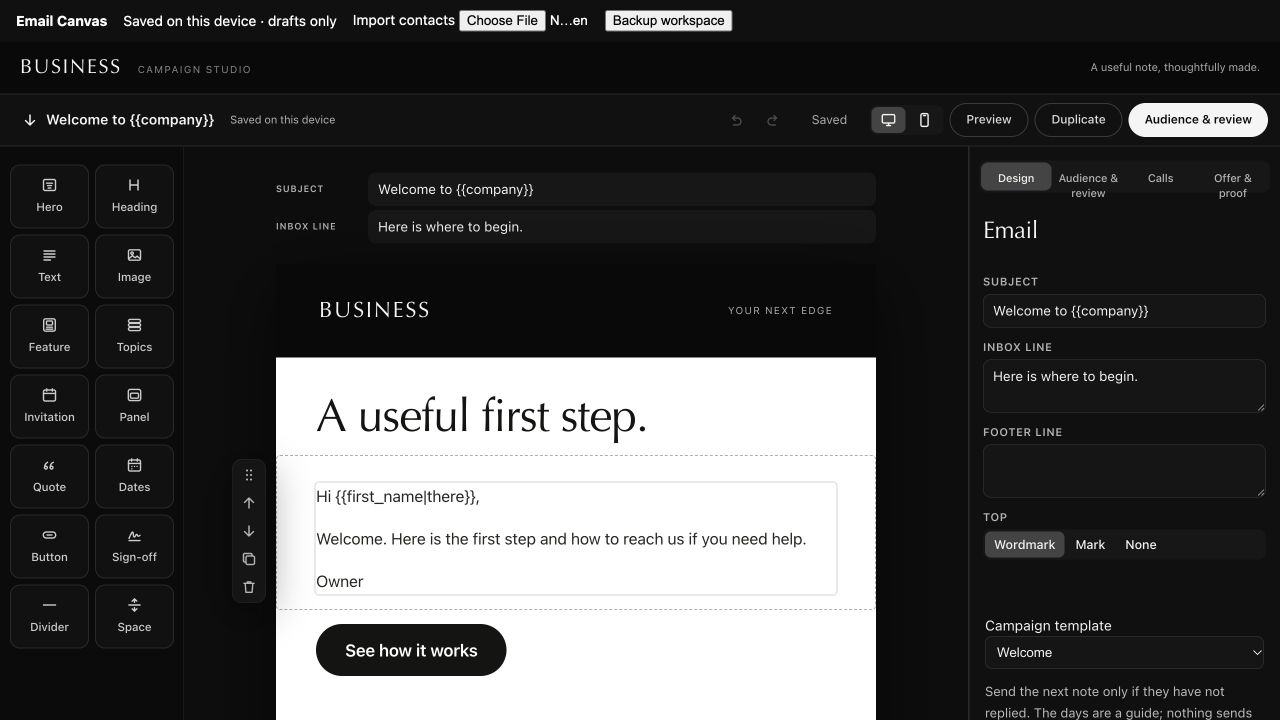Switch to the Offer & proof tab
This screenshot has height=720, width=1280.
(1232, 185)
